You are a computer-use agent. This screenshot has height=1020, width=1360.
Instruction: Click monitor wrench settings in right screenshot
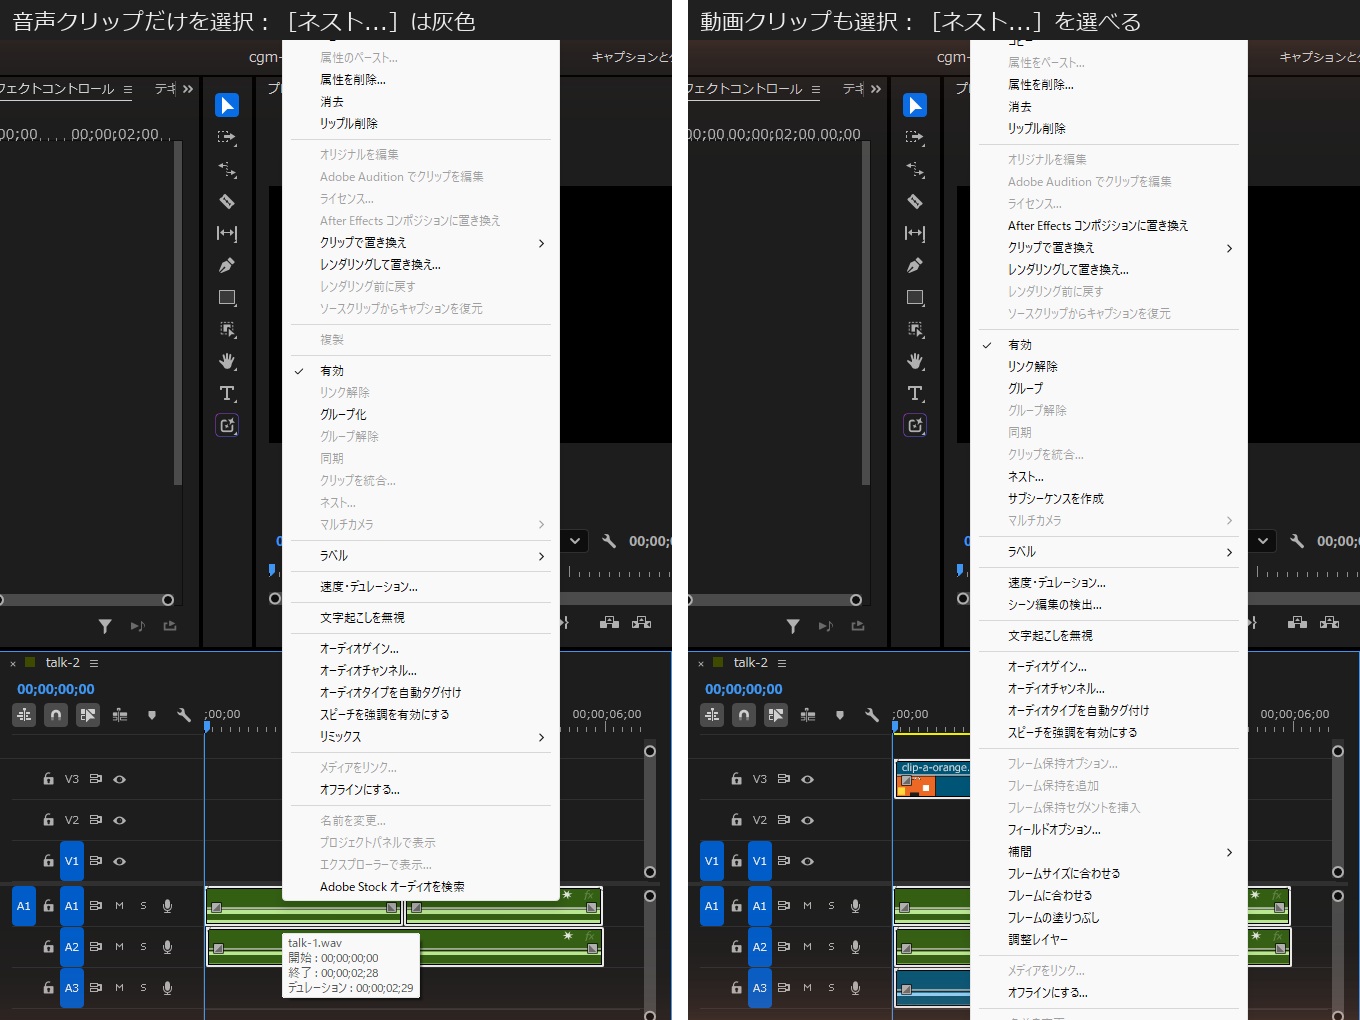pyautogui.click(x=1297, y=541)
